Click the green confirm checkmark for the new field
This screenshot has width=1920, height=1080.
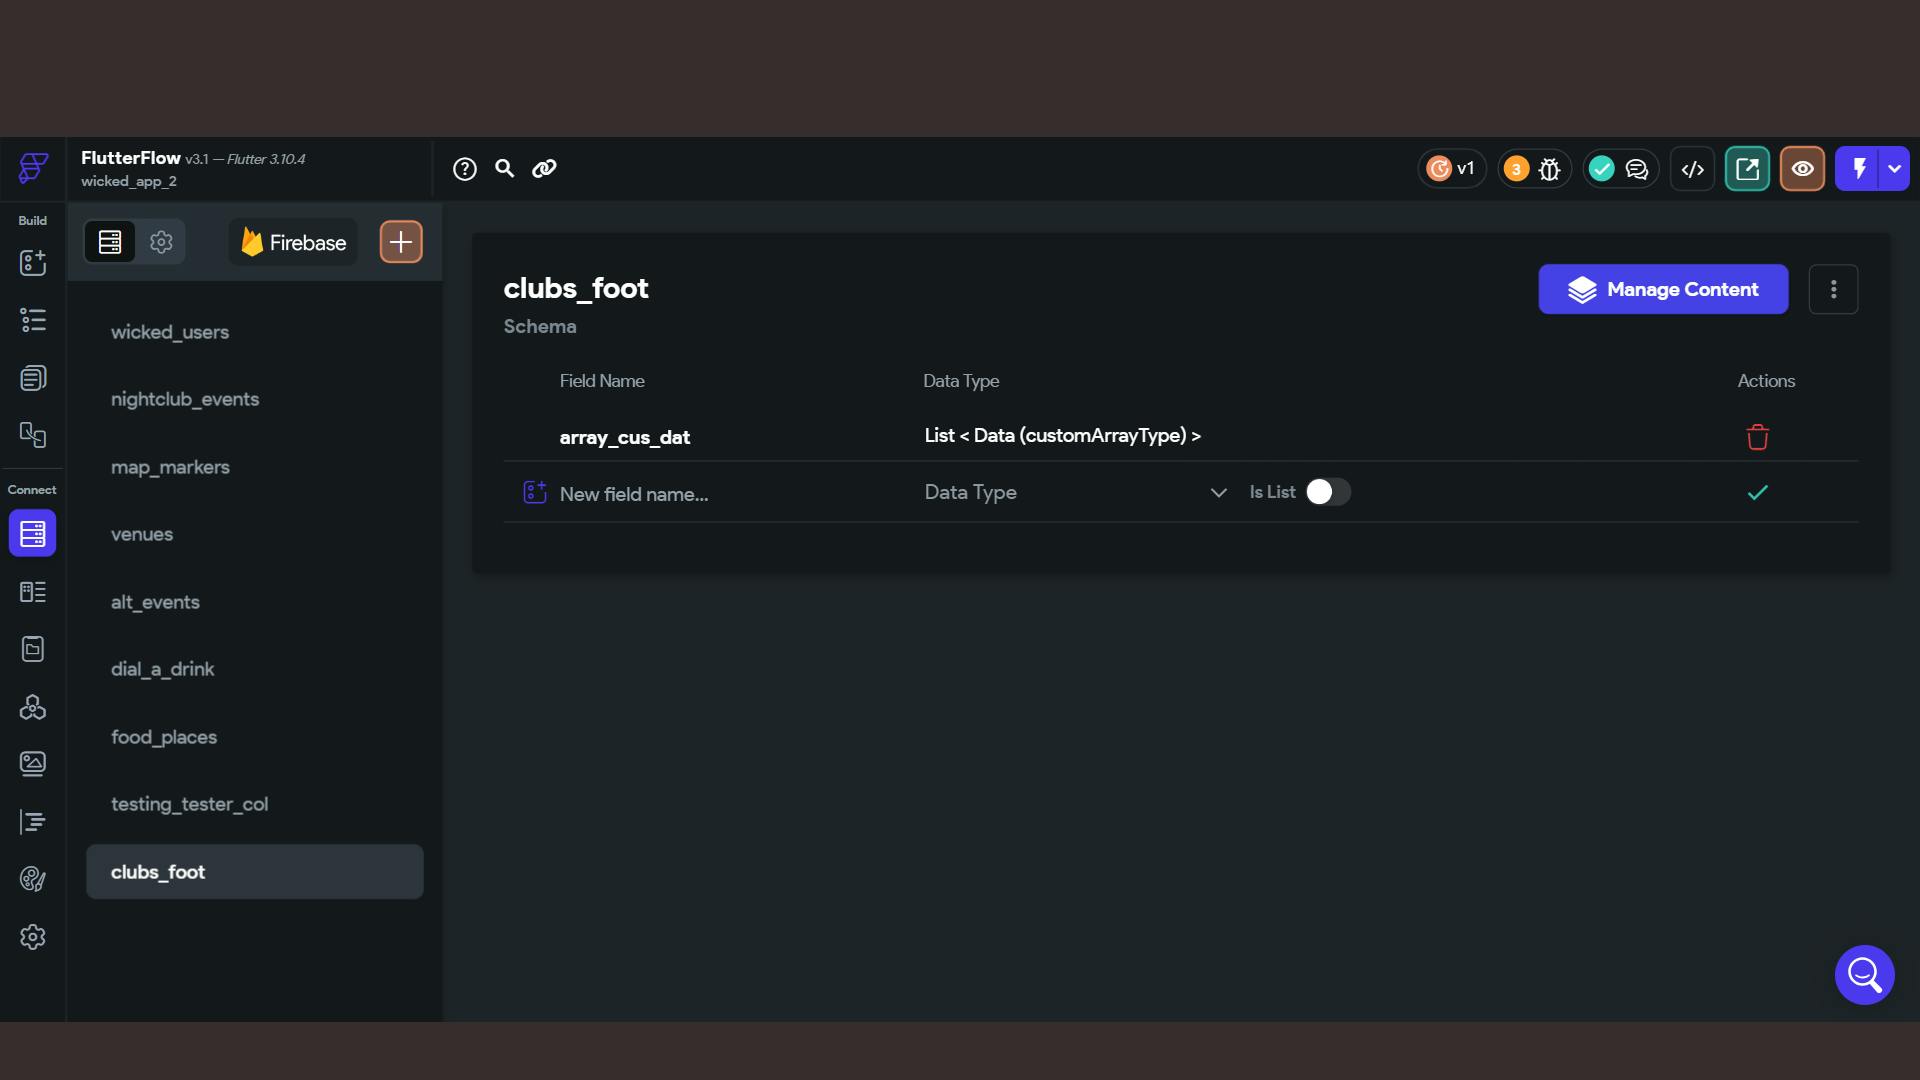pyautogui.click(x=1757, y=492)
